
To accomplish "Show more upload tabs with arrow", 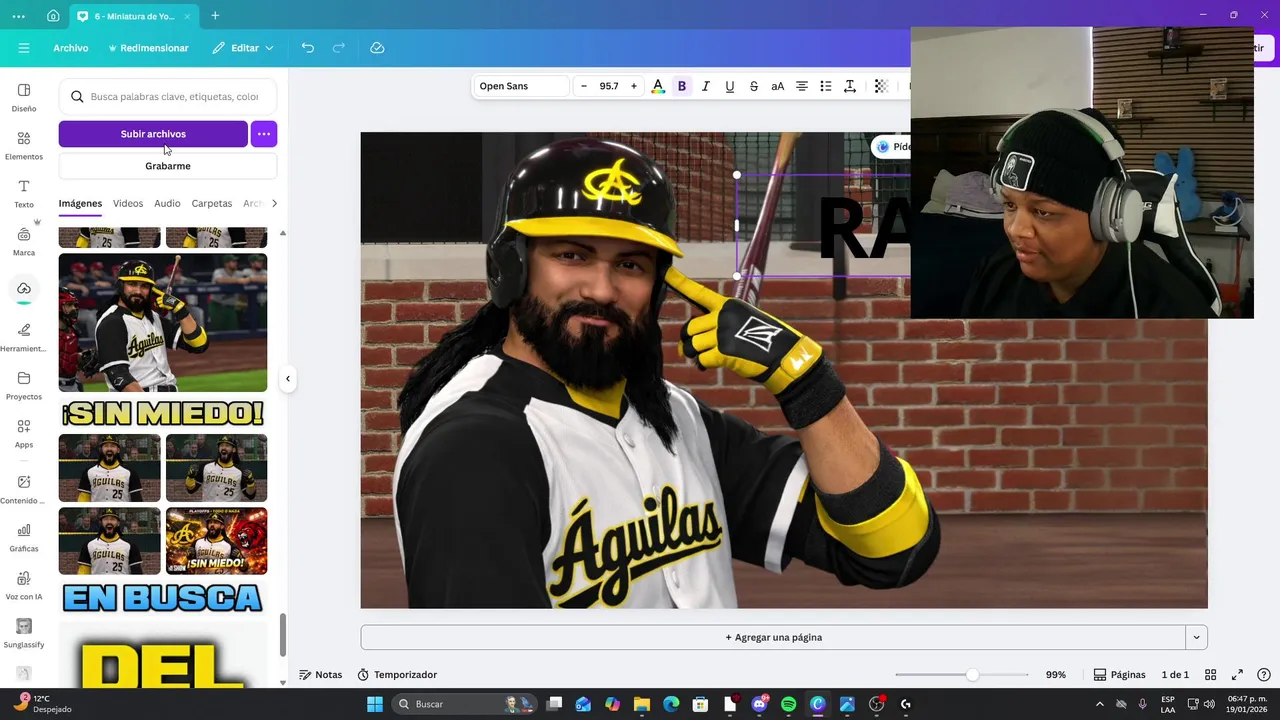I will pos(274,203).
